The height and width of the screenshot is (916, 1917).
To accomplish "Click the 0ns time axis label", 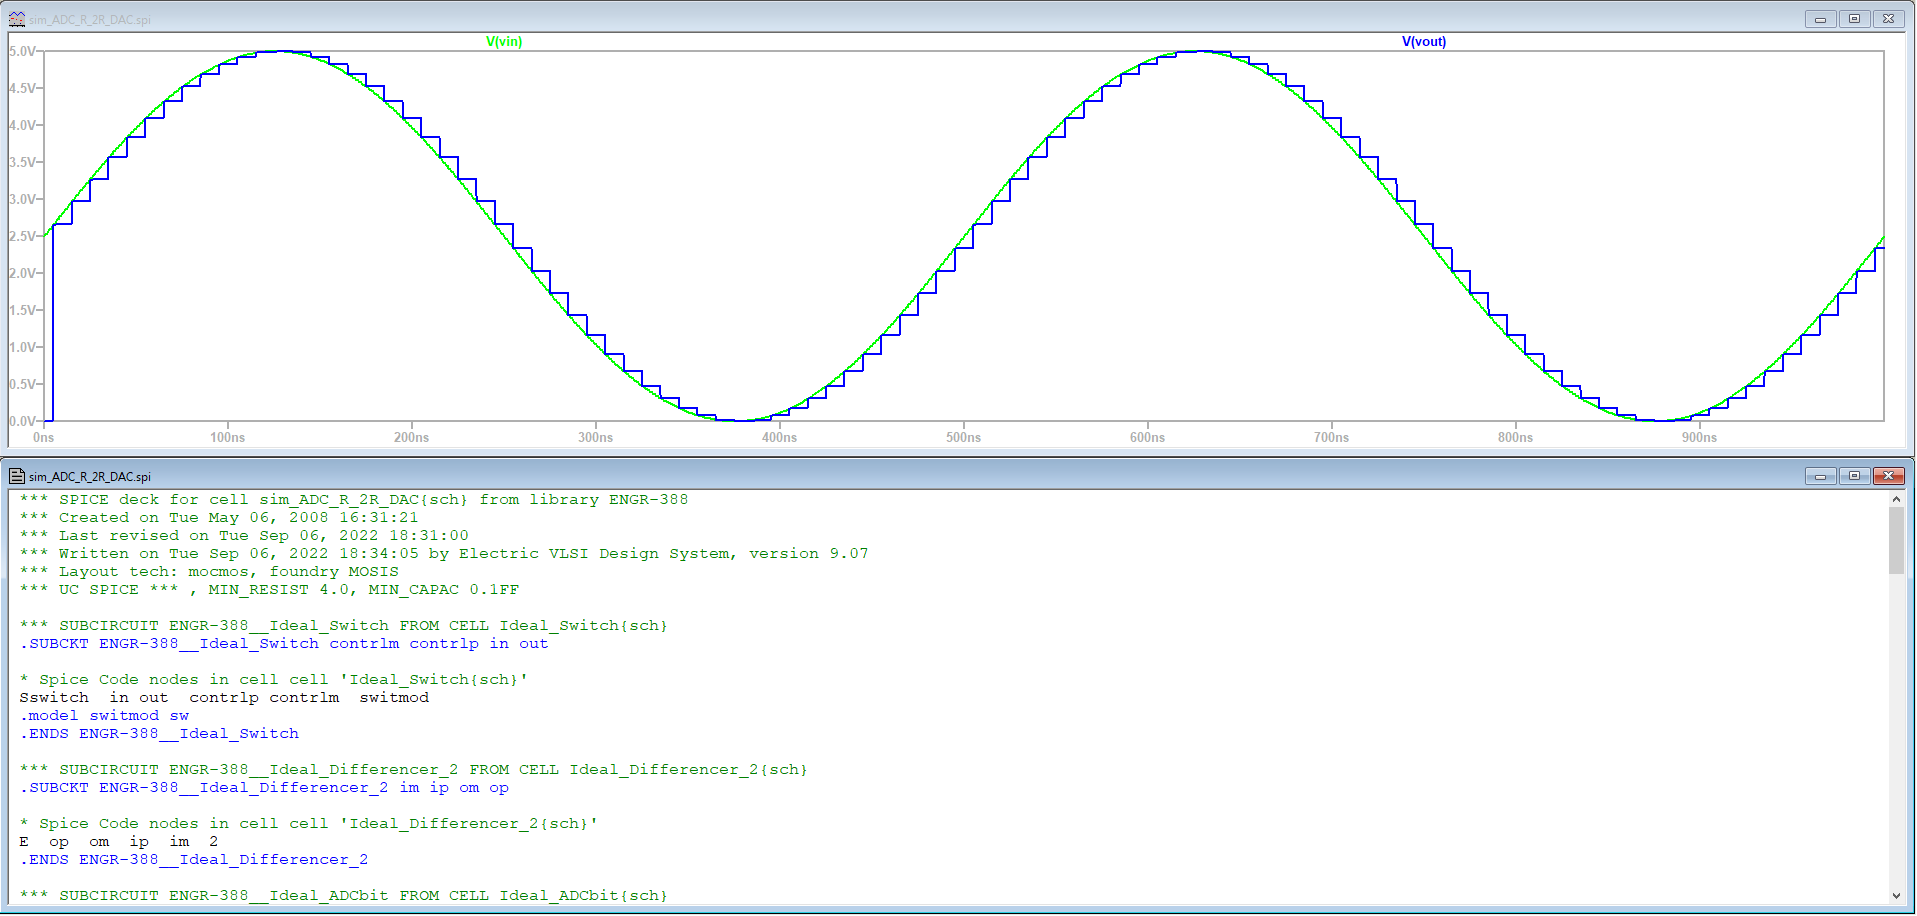I will point(43,437).
